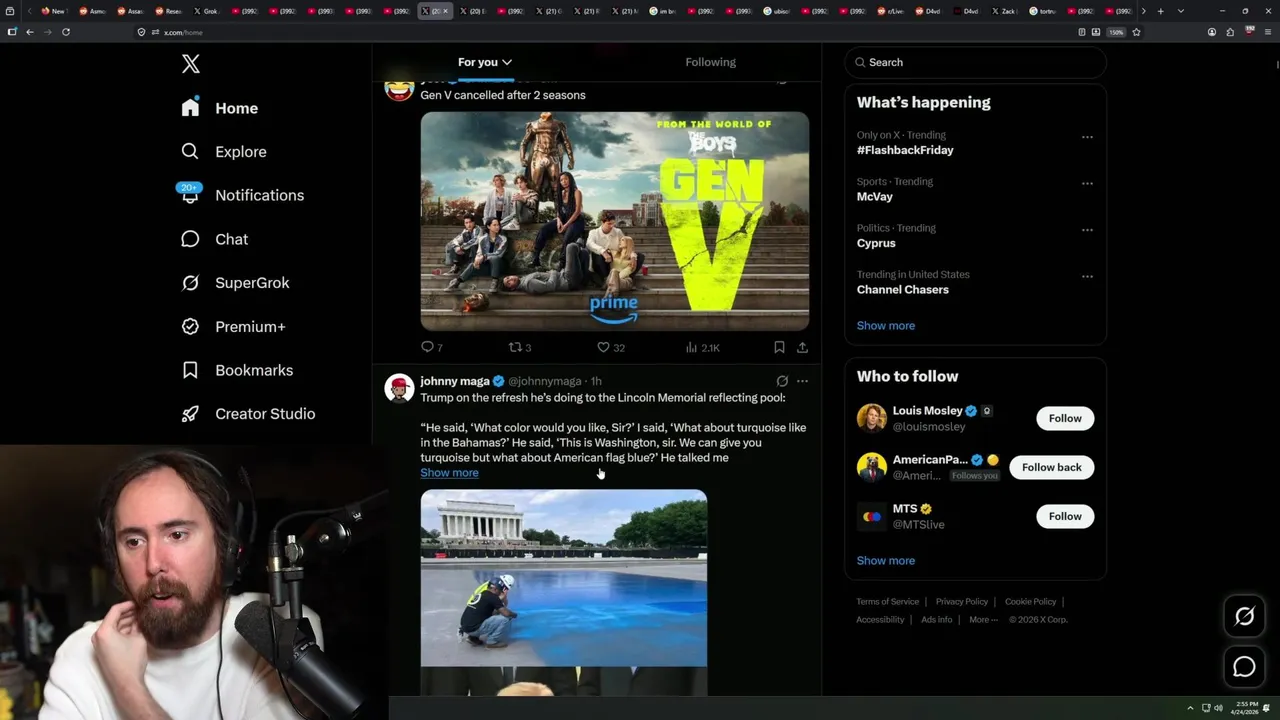Open the browser extensions icon
This screenshot has width=1280, height=720.
pyautogui.click(x=1230, y=32)
